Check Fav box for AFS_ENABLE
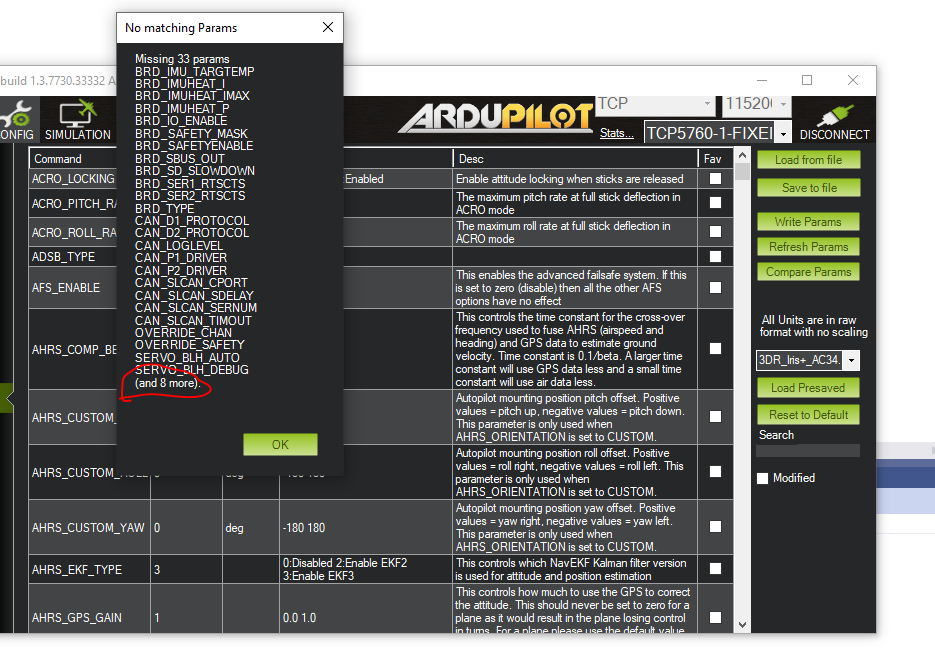 716,287
